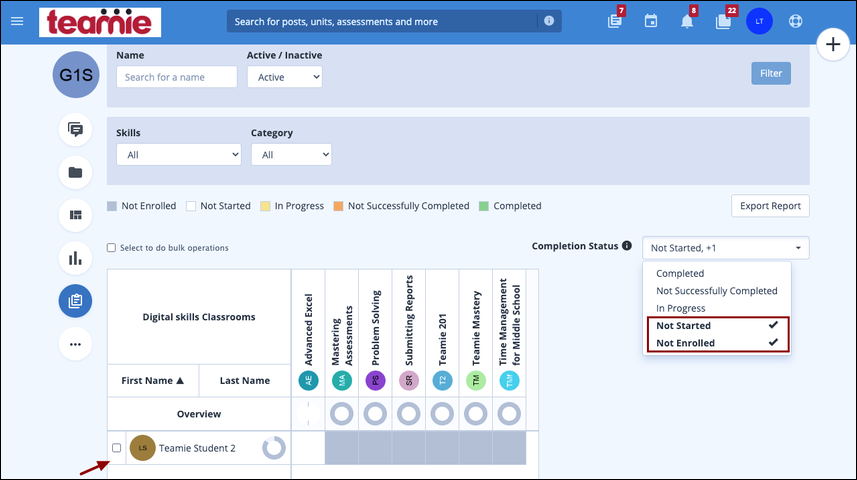Click Export Report button
Screen dimensions: 857x480
[x=770, y=206]
